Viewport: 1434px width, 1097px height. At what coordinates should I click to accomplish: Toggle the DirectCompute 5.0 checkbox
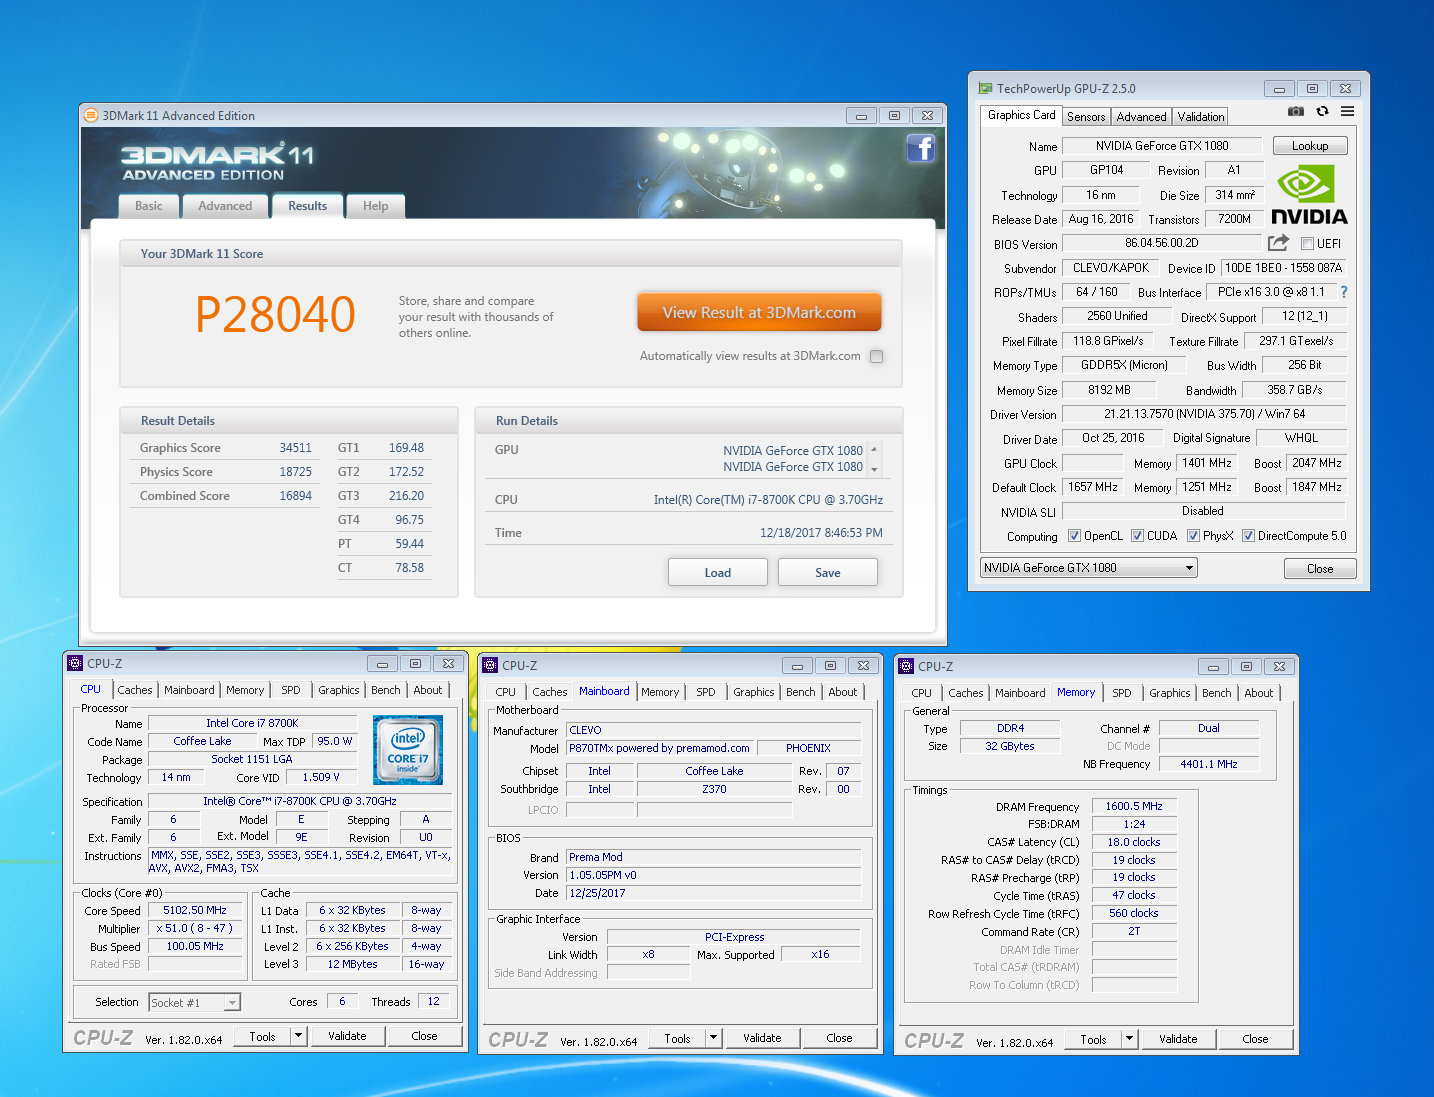(x=1248, y=536)
